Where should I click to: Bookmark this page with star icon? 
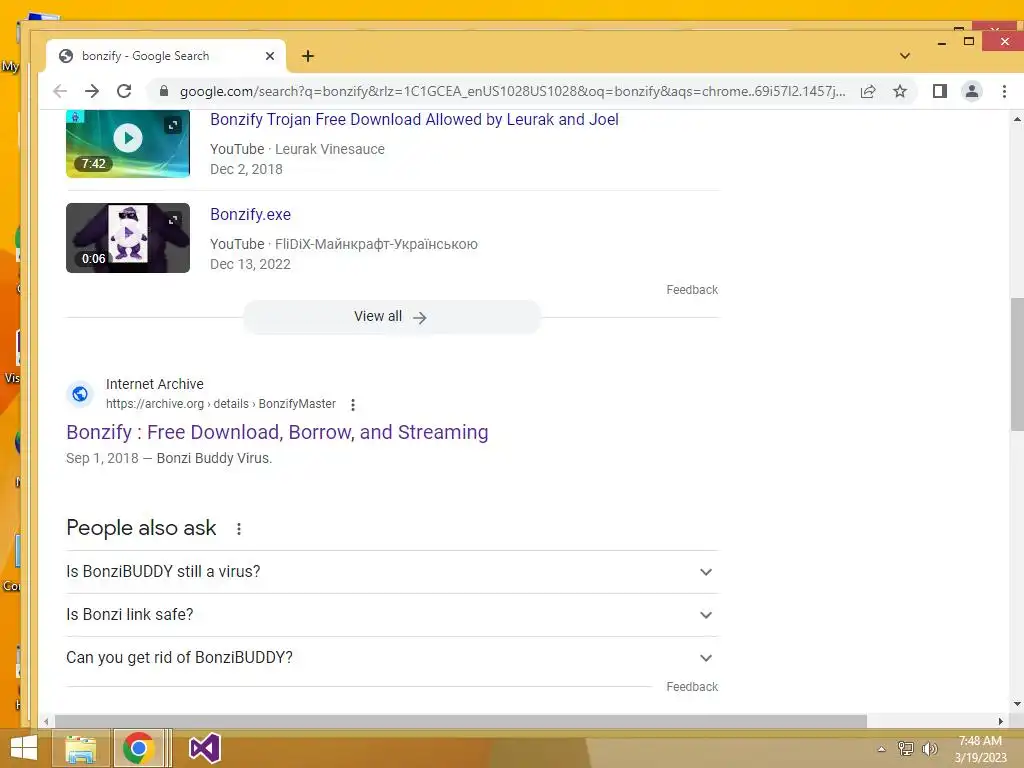[x=900, y=91]
